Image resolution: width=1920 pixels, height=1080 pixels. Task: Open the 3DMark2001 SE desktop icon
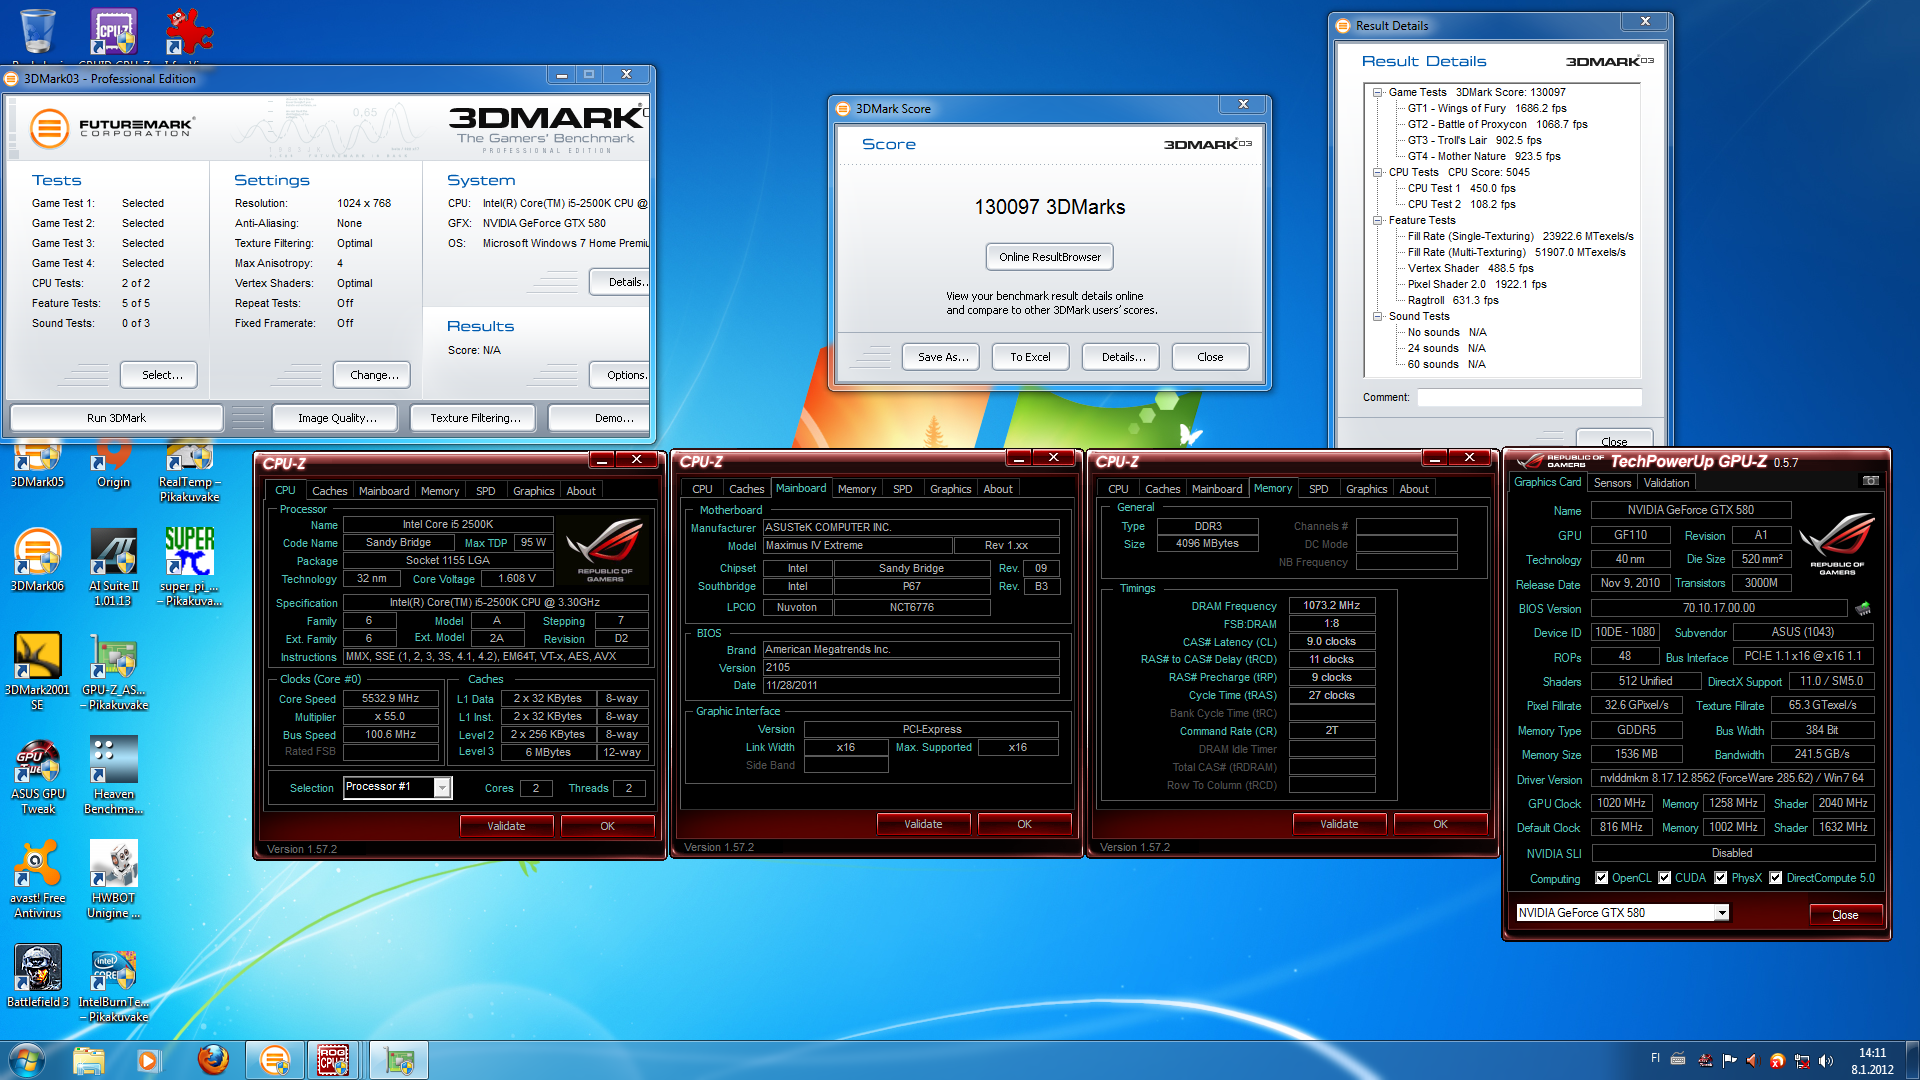tap(38, 671)
